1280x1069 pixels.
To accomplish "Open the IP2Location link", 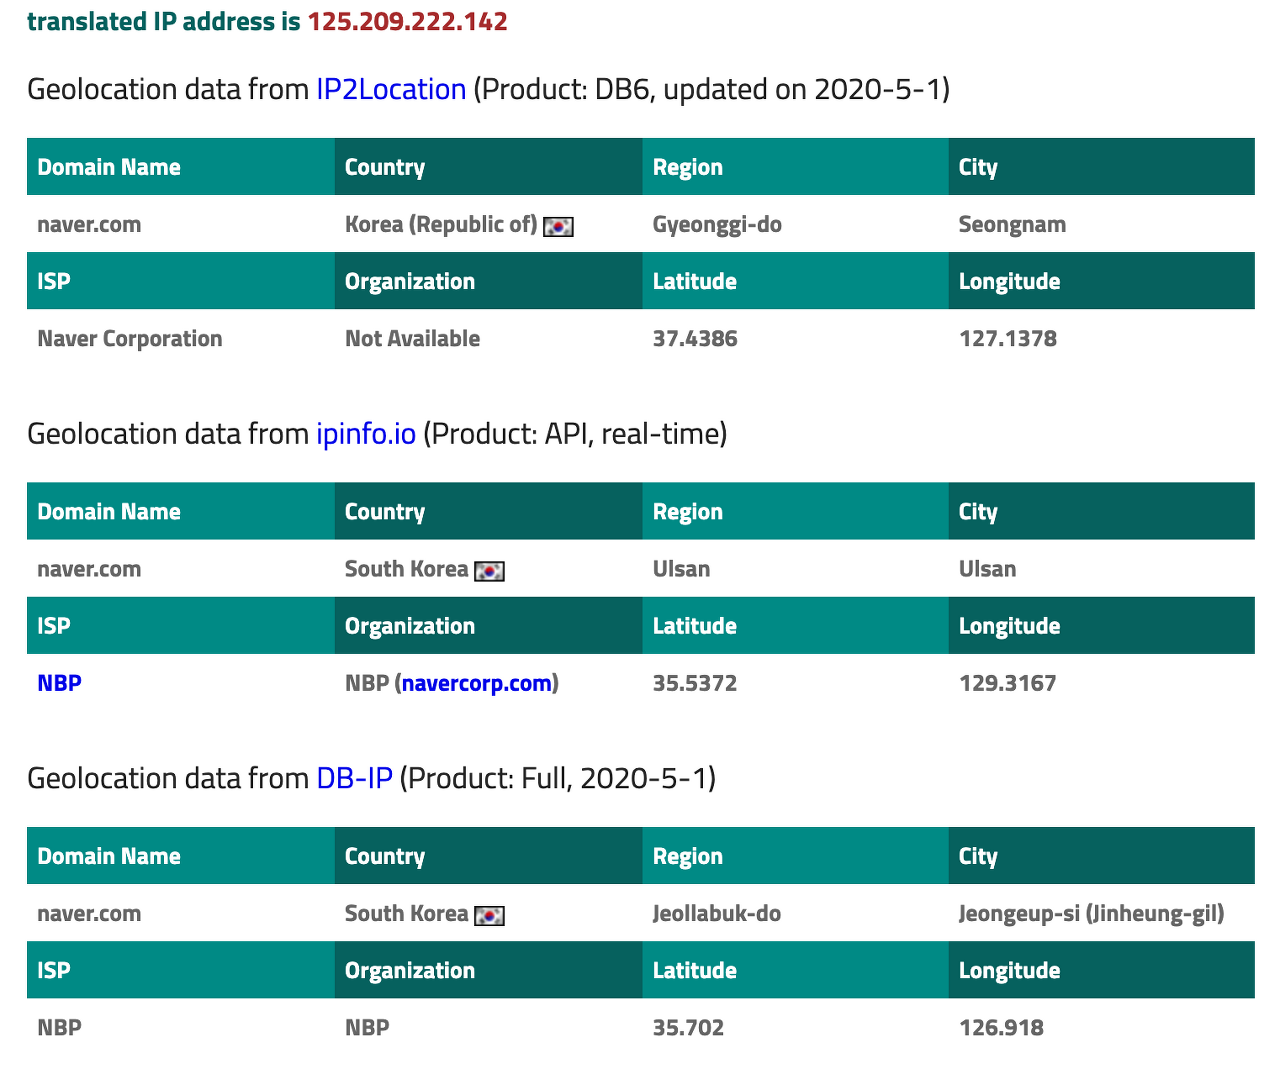I will click(391, 89).
